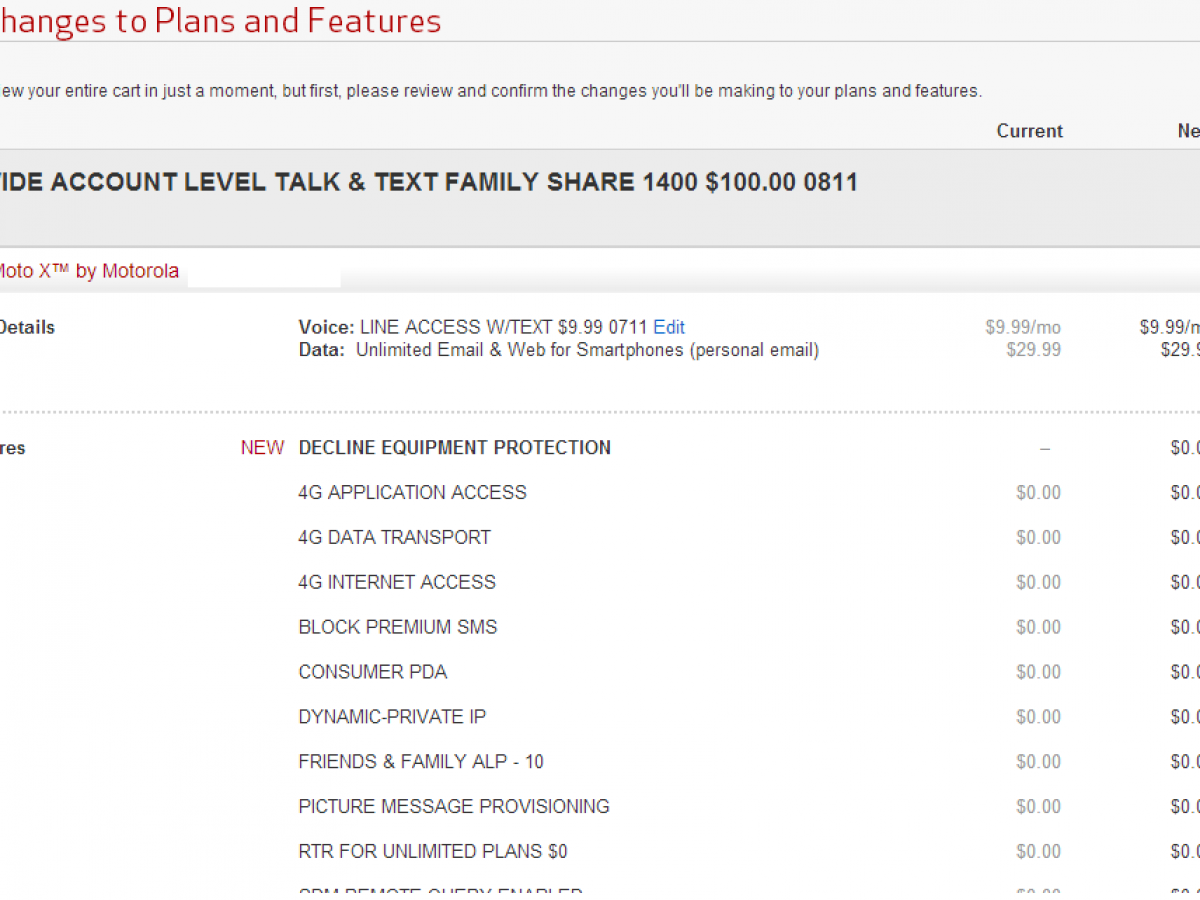Select PICTURE MESSAGE PROVISIONING feature

(x=453, y=806)
